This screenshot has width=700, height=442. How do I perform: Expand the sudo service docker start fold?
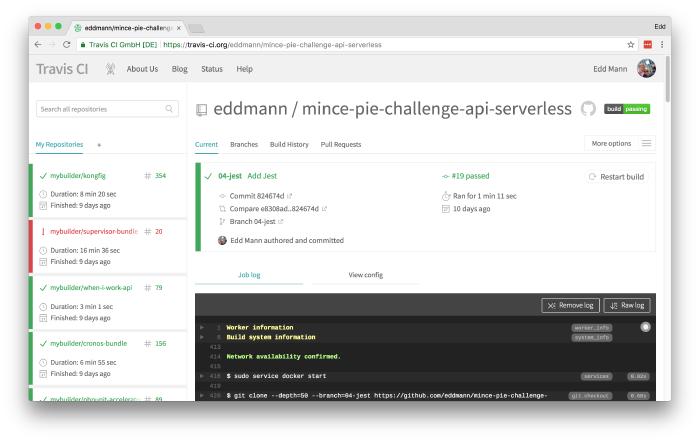click(x=202, y=376)
